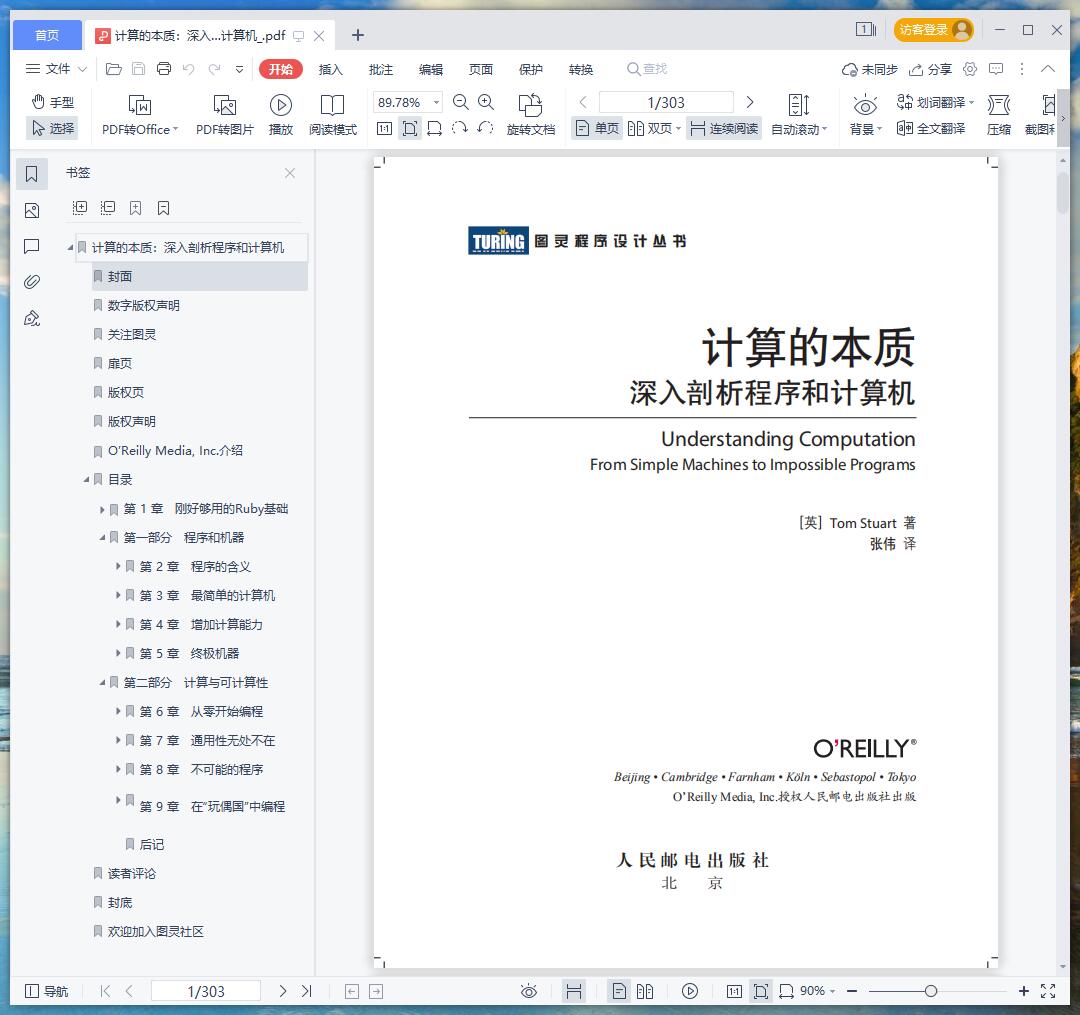Convert PDF to image (PDF转图片)

click(x=225, y=114)
